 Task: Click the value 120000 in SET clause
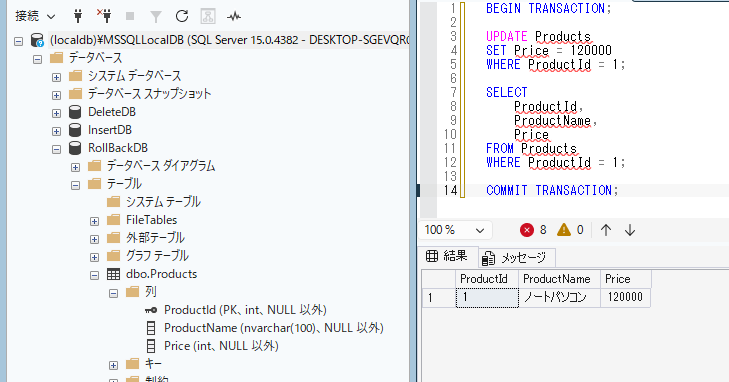point(591,50)
